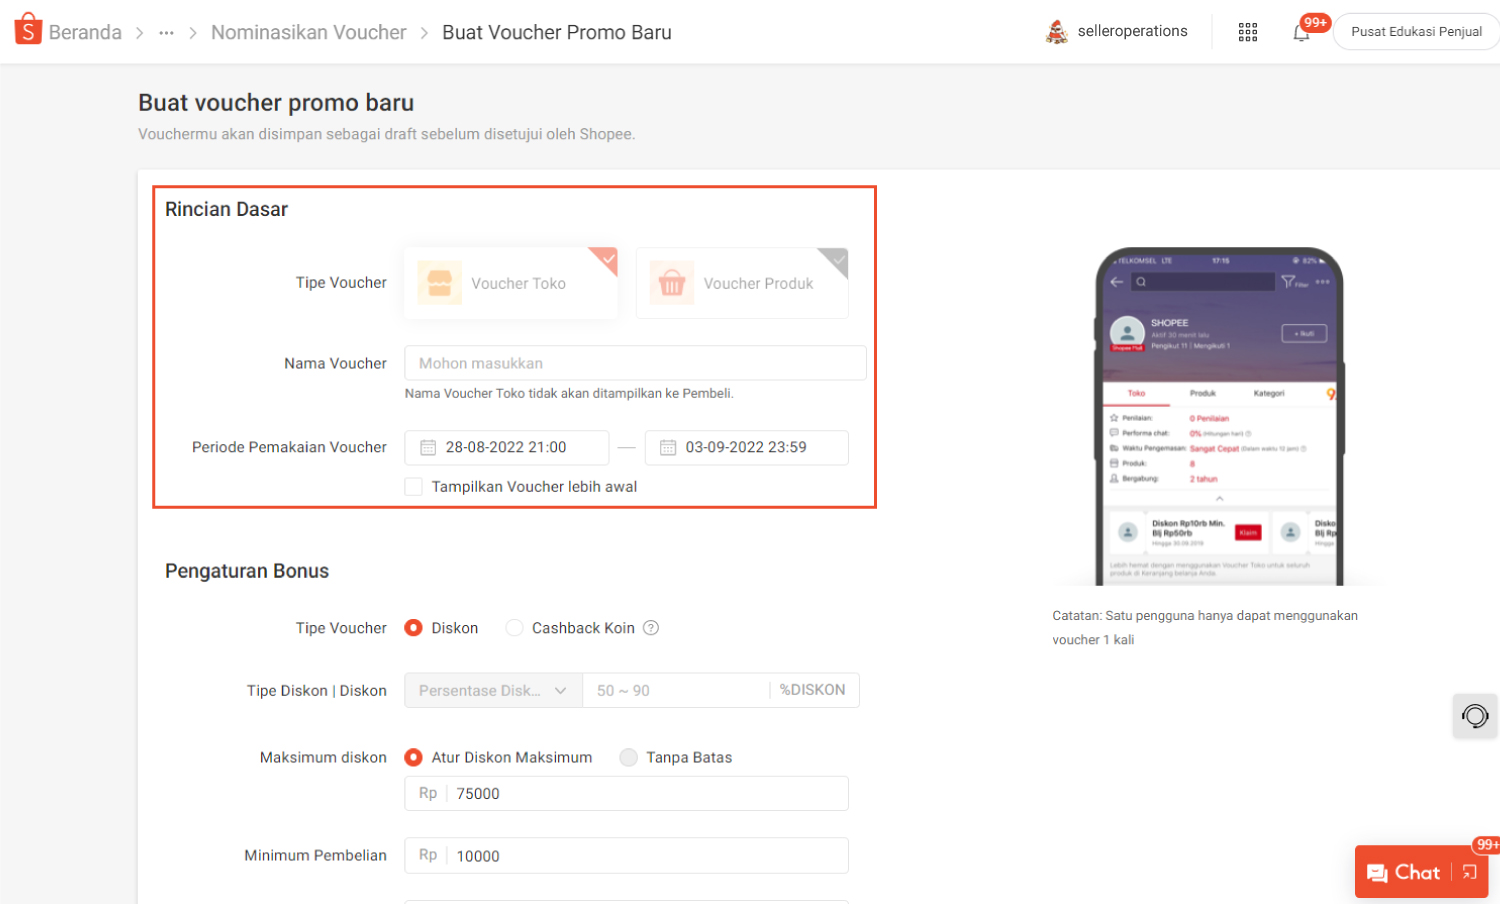Screen dimensions: 1500x904
Task: Click the Cashback Koin help icon
Action: coord(651,628)
